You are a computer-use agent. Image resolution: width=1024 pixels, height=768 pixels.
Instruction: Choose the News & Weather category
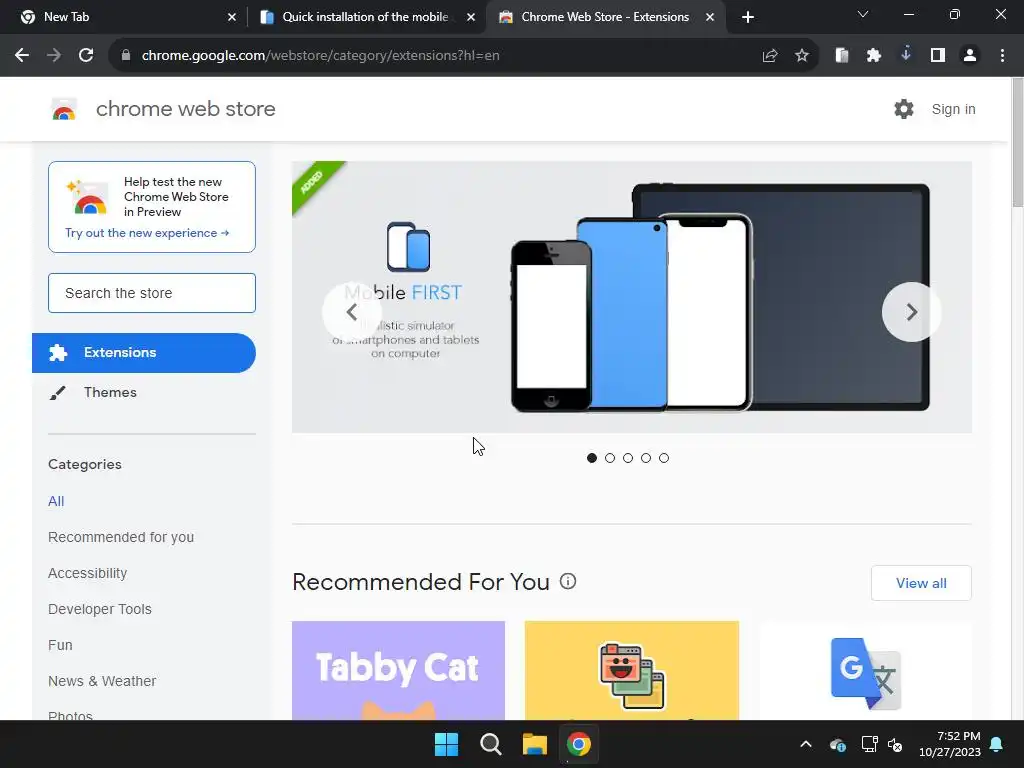pyautogui.click(x=102, y=680)
